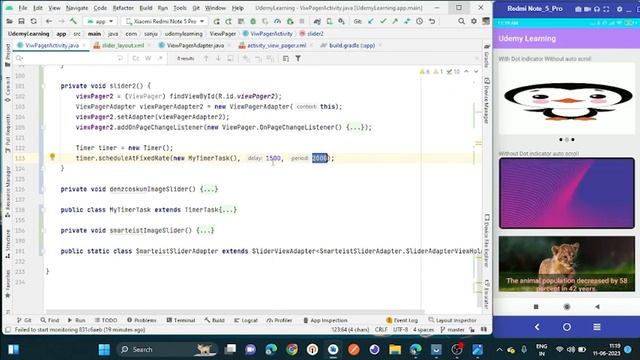The width and height of the screenshot is (640, 360).
Task: Click inside the editor search input field
Action: pos(69,58)
